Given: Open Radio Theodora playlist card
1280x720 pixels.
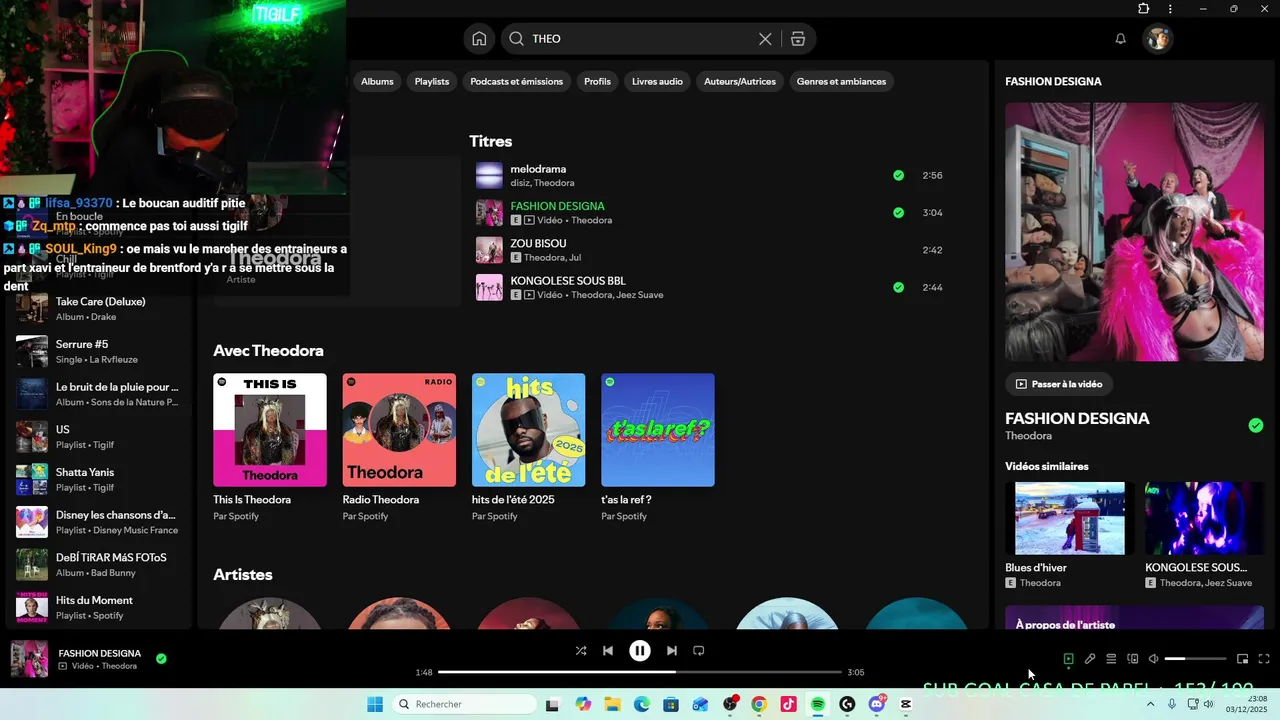Looking at the screenshot, I should (399, 448).
